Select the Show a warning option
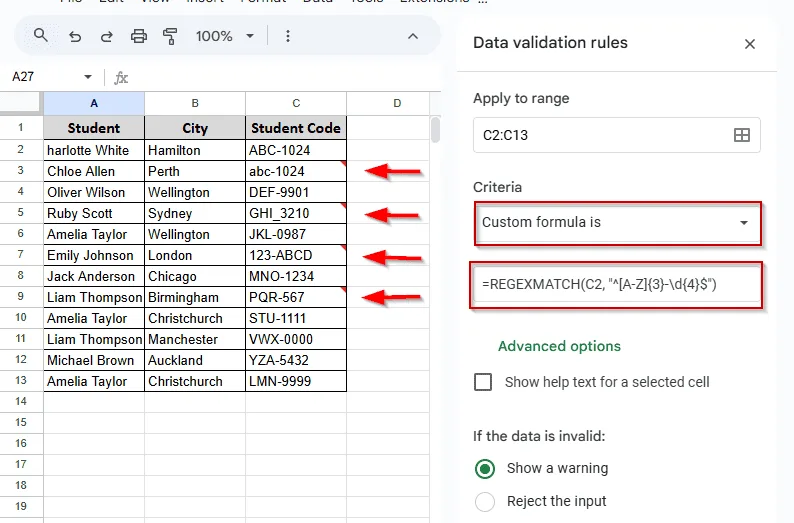This screenshot has width=794, height=523. 485,469
